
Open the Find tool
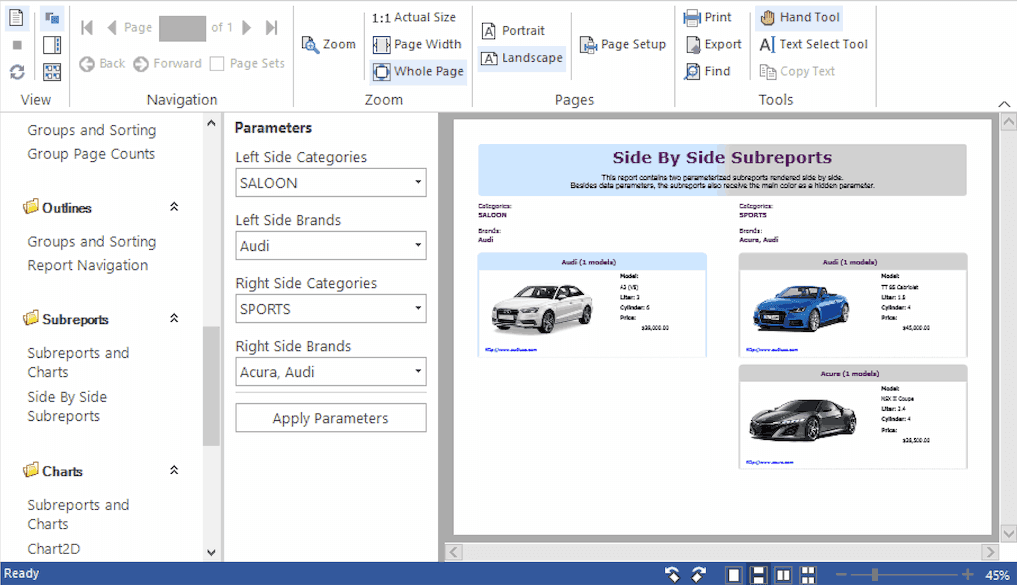click(x=707, y=71)
